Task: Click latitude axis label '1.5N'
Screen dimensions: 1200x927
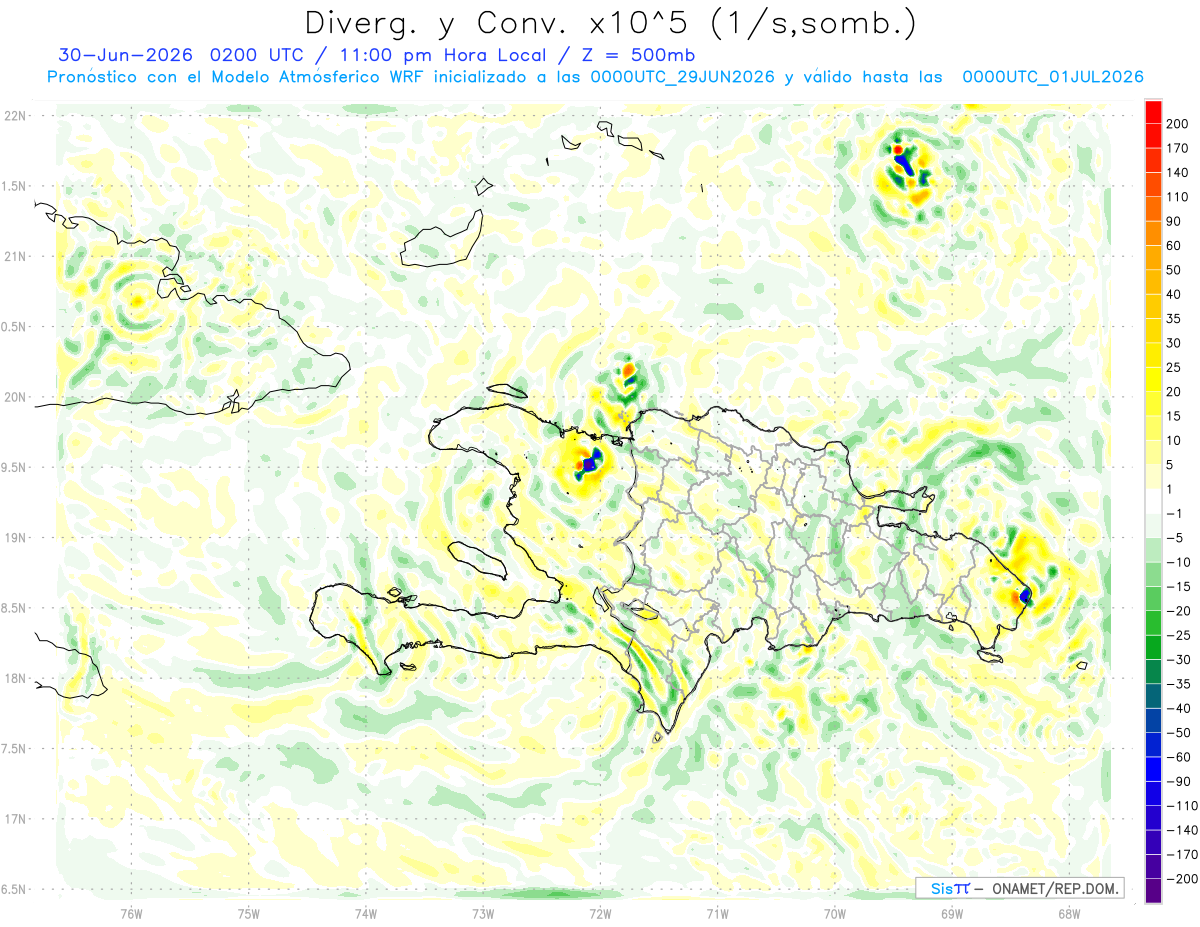Action: [x=15, y=186]
